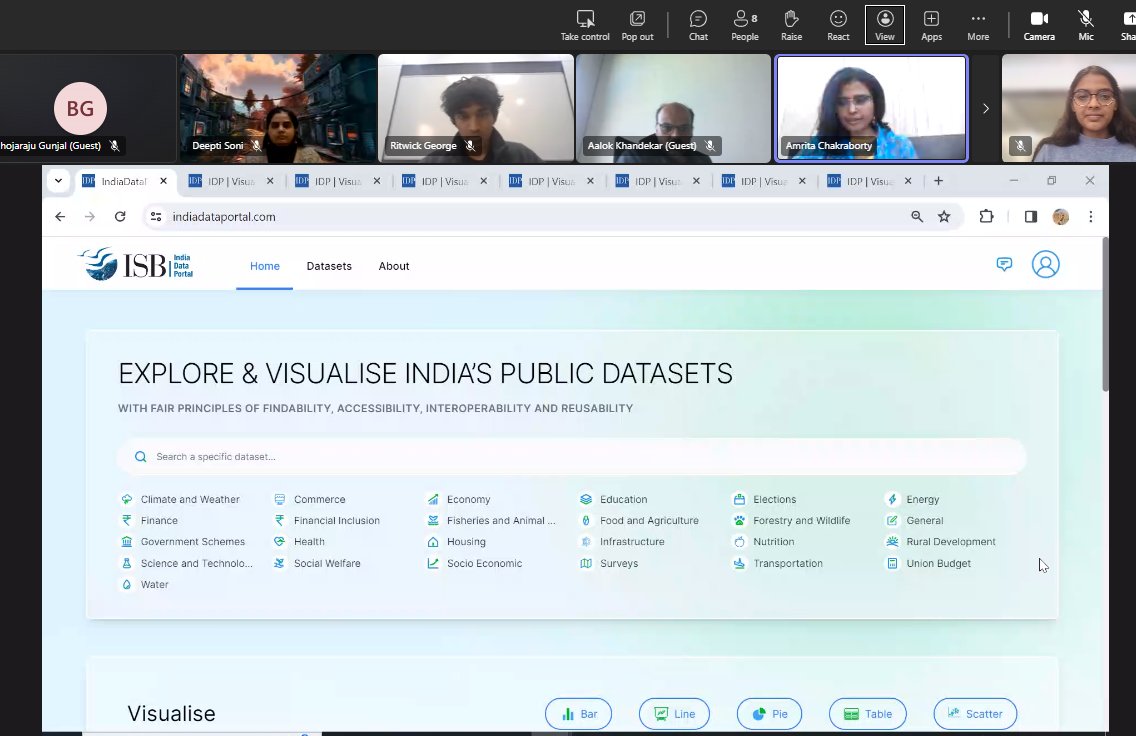Choose the Line chart visualisation
The width and height of the screenshot is (1136, 736).
[674, 714]
